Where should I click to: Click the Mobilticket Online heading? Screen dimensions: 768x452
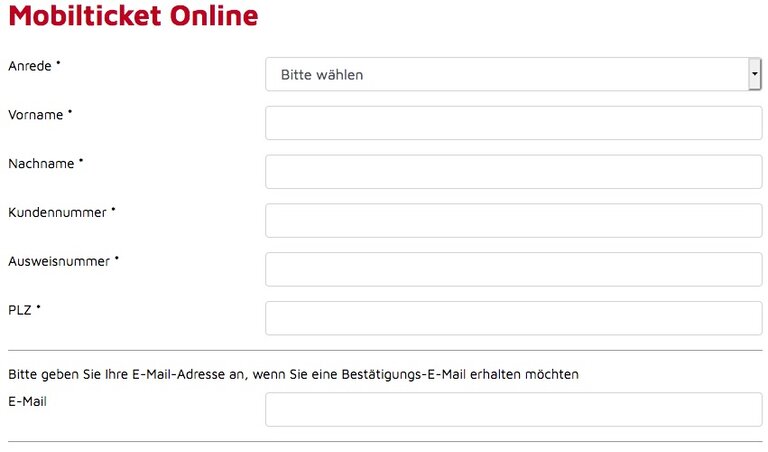pyautogui.click(x=133, y=16)
